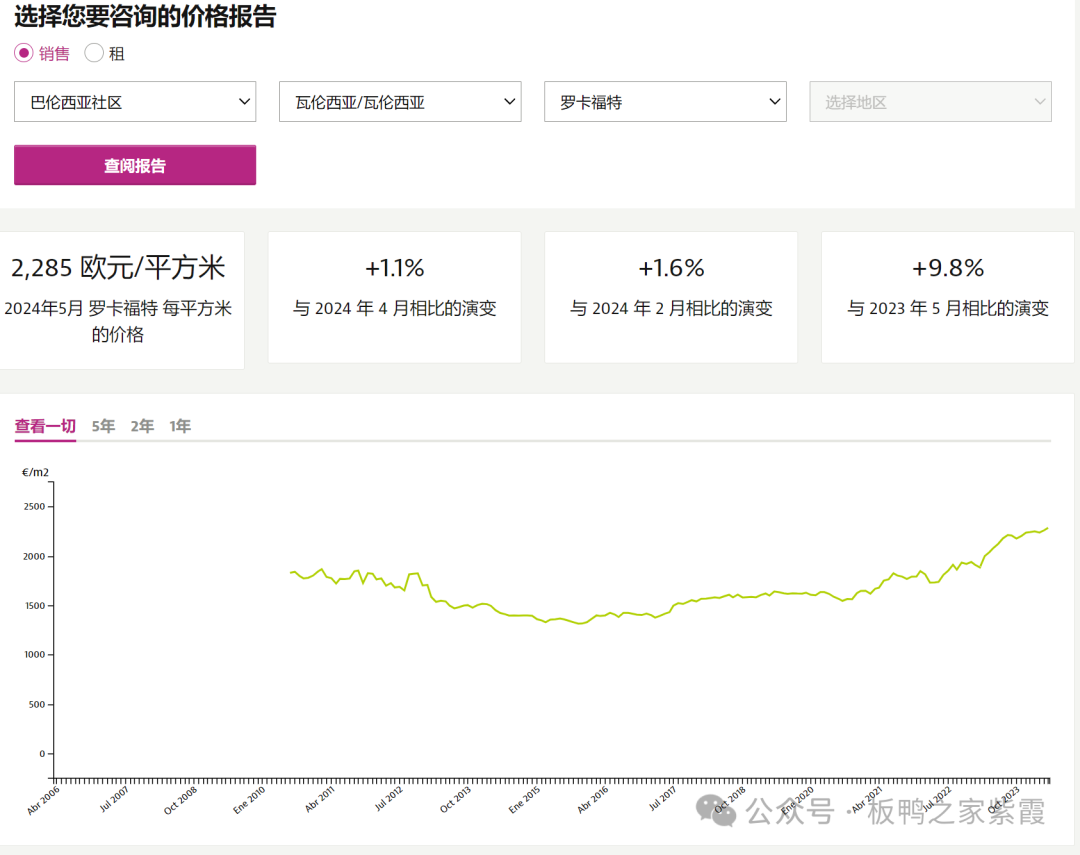Screen dimensions: 1080x855
Task: Click the greyed-out 选择地区 dropdown
Action: 930,102
